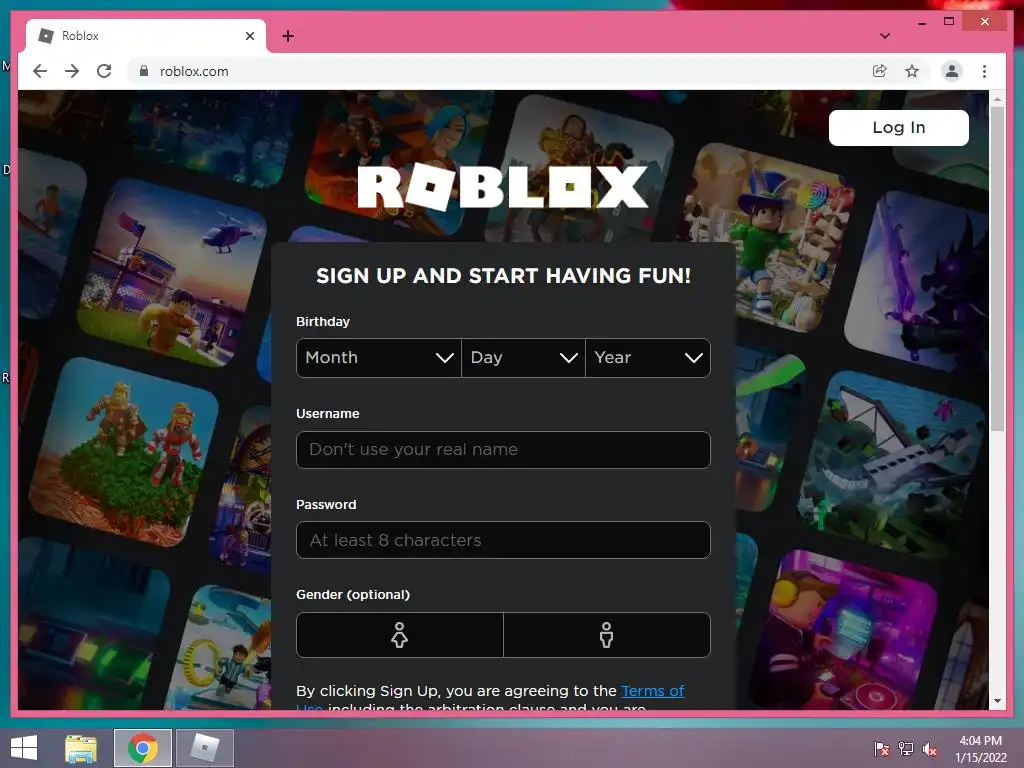Click the Chrome taskbar icon
Image resolution: width=1024 pixels, height=768 pixels.
click(142, 748)
